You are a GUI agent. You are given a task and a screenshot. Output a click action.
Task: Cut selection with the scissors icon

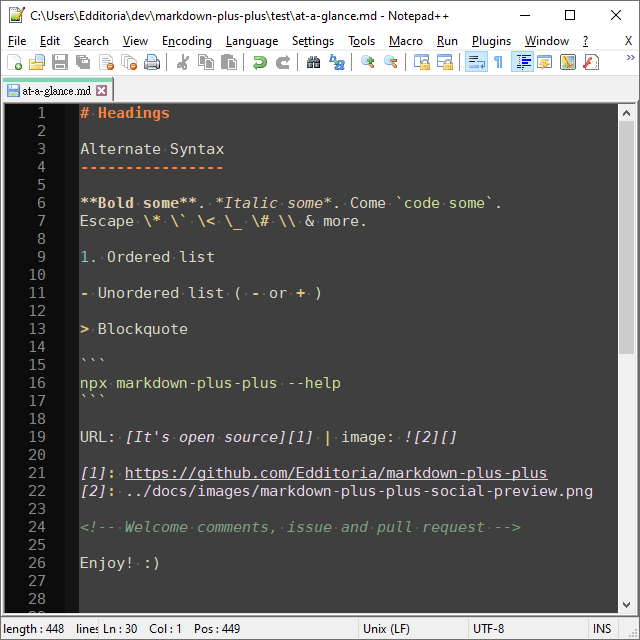[x=183, y=62]
